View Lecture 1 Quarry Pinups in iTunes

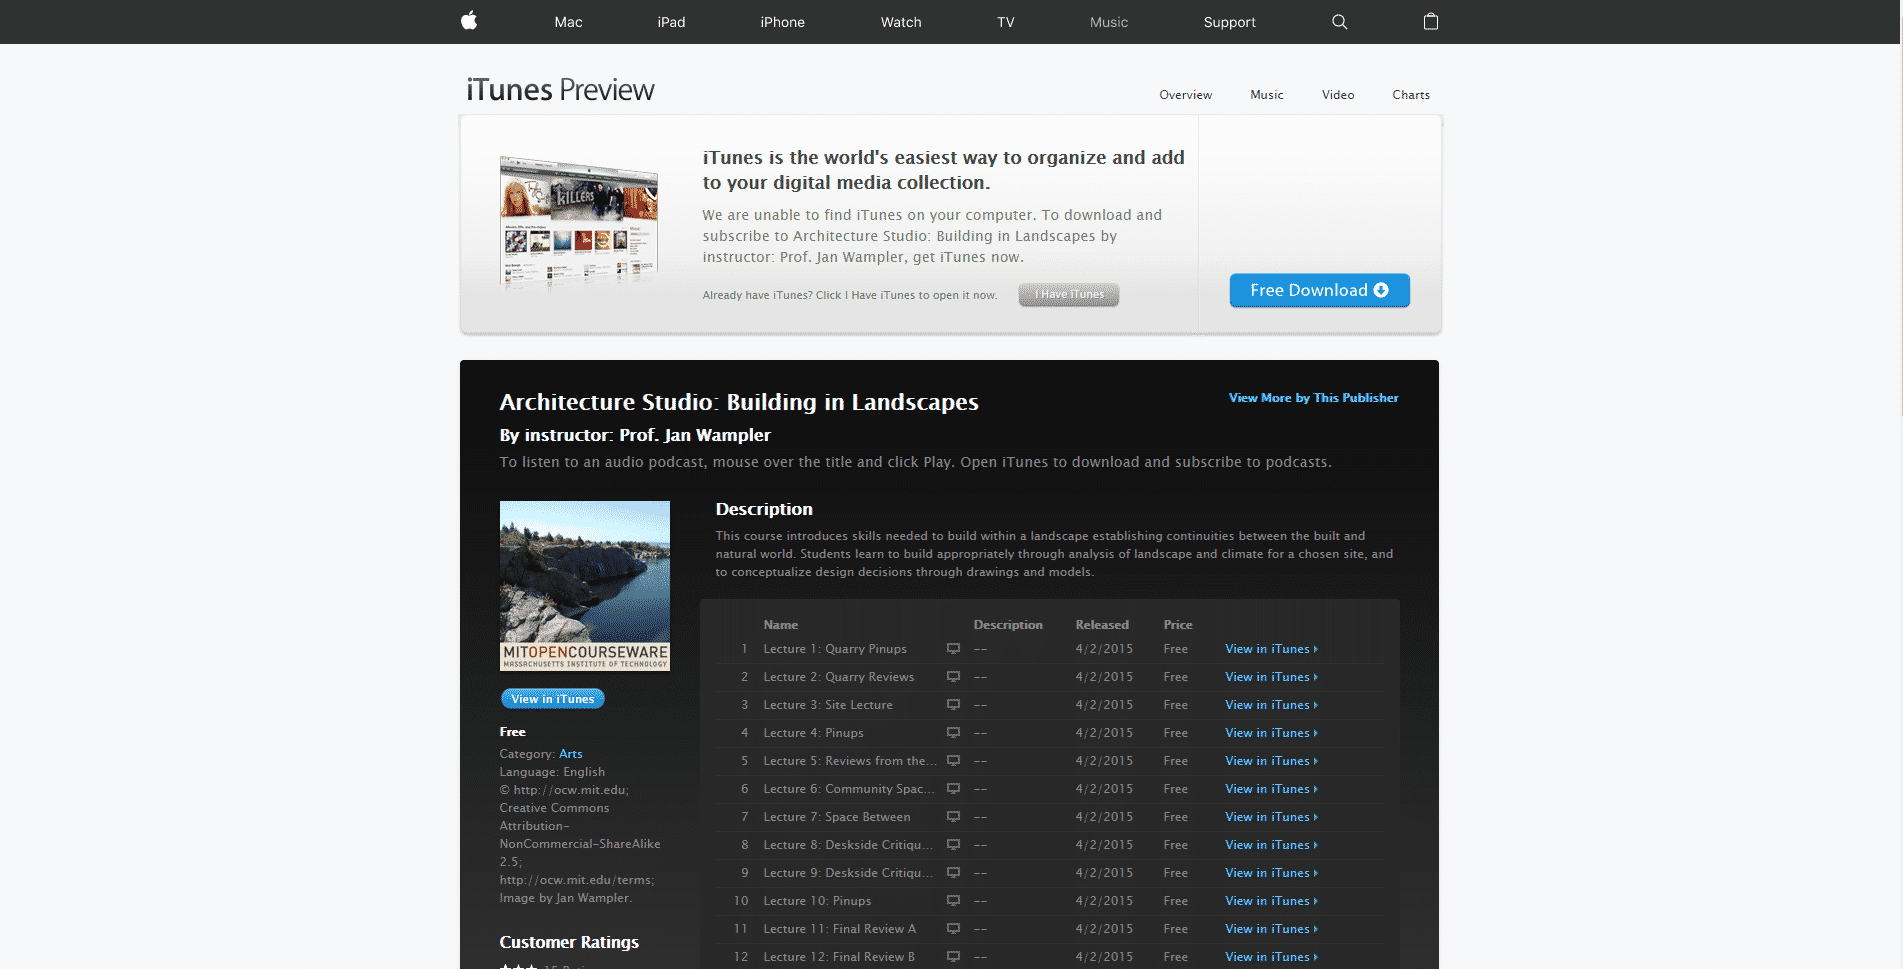click(x=1271, y=649)
